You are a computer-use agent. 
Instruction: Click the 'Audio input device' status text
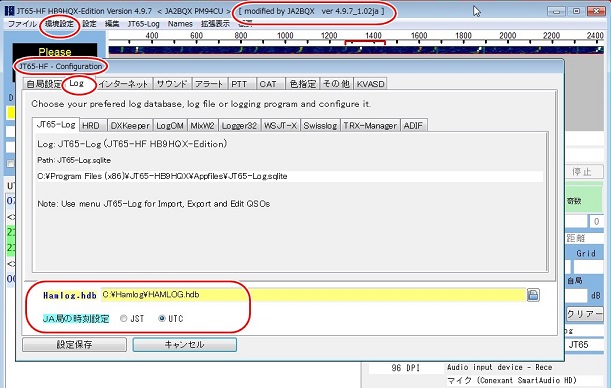pyautogui.click(x=499, y=367)
